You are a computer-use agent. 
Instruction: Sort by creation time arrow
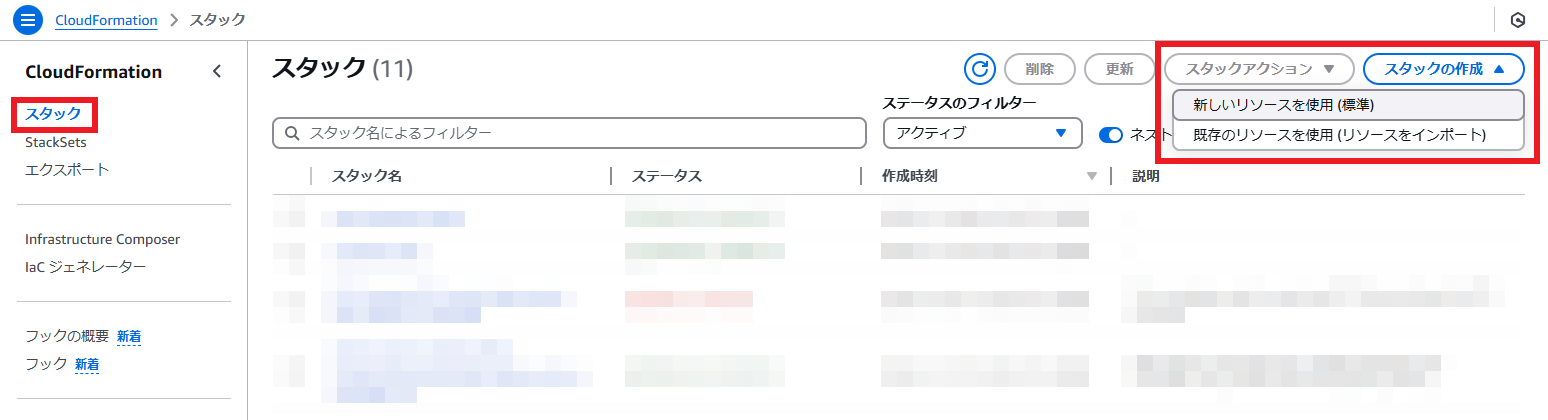(1092, 177)
